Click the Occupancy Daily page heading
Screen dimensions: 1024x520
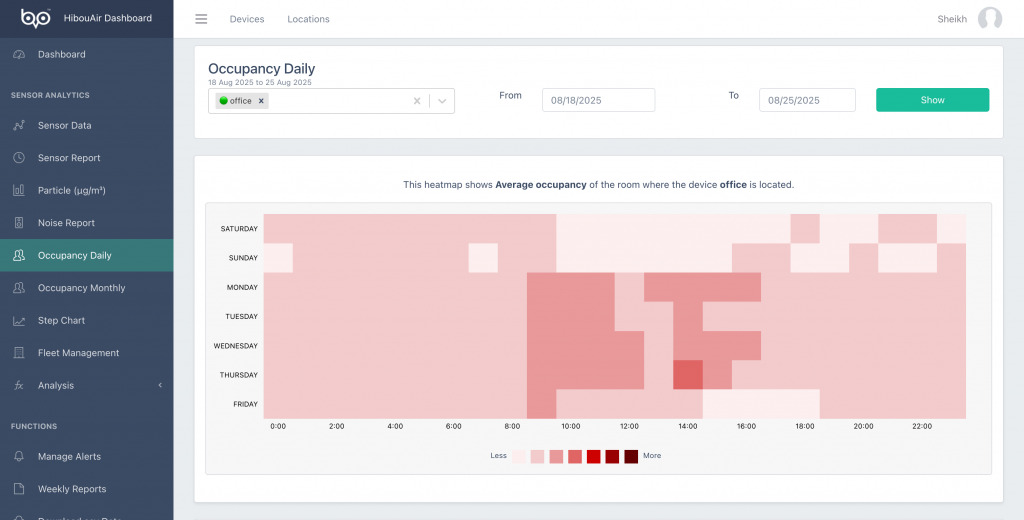point(261,69)
